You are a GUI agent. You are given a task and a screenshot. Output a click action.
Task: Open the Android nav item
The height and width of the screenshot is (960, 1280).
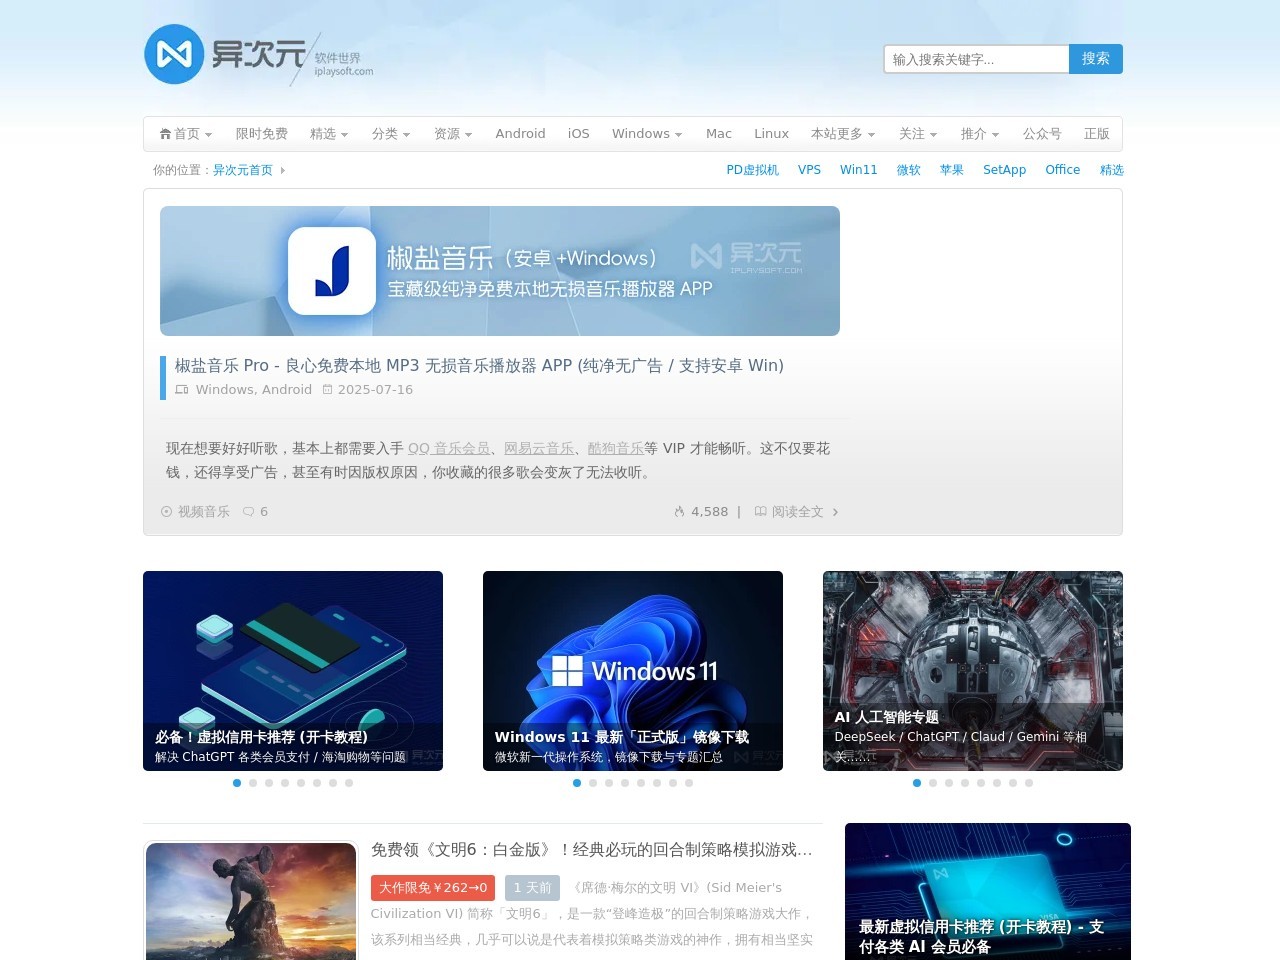click(521, 134)
